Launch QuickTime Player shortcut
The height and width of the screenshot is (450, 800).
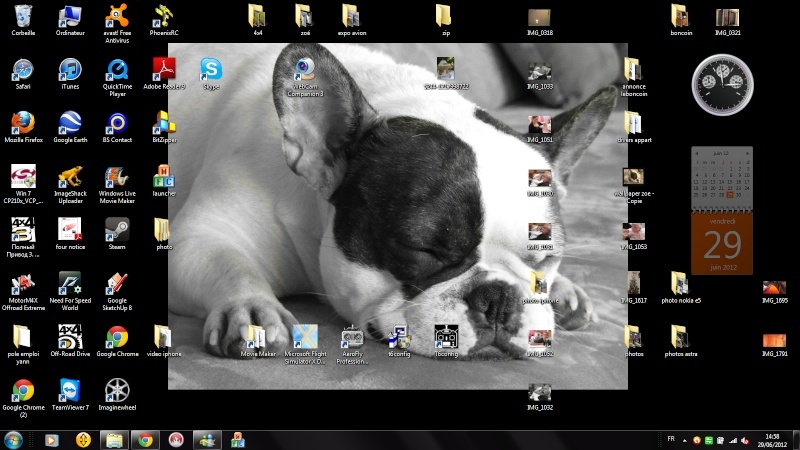pyautogui.click(x=117, y=78)
